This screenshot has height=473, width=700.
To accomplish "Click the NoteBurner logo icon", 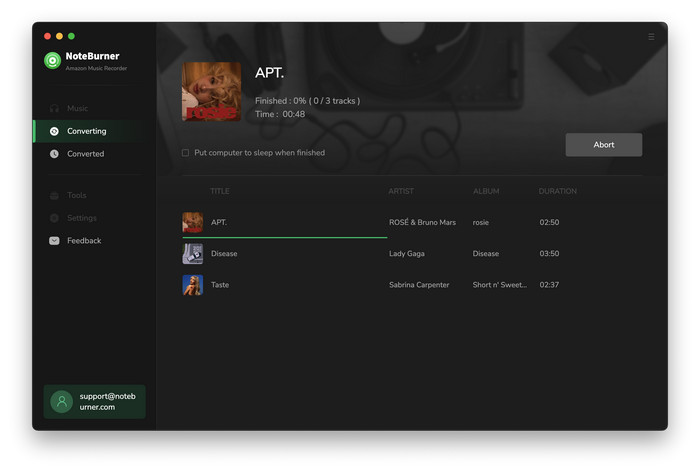I will [52, 60].
